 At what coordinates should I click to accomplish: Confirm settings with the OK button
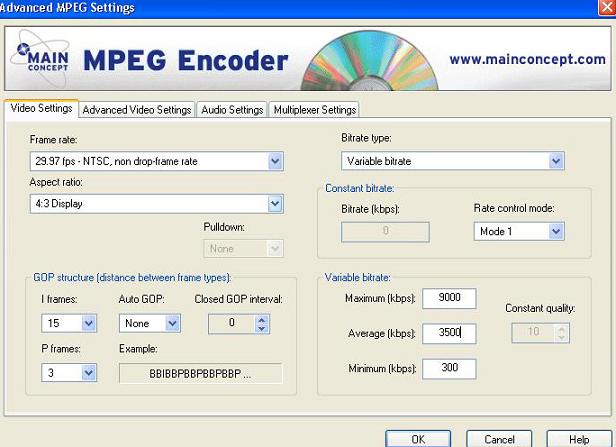click(x=418, y=439)
